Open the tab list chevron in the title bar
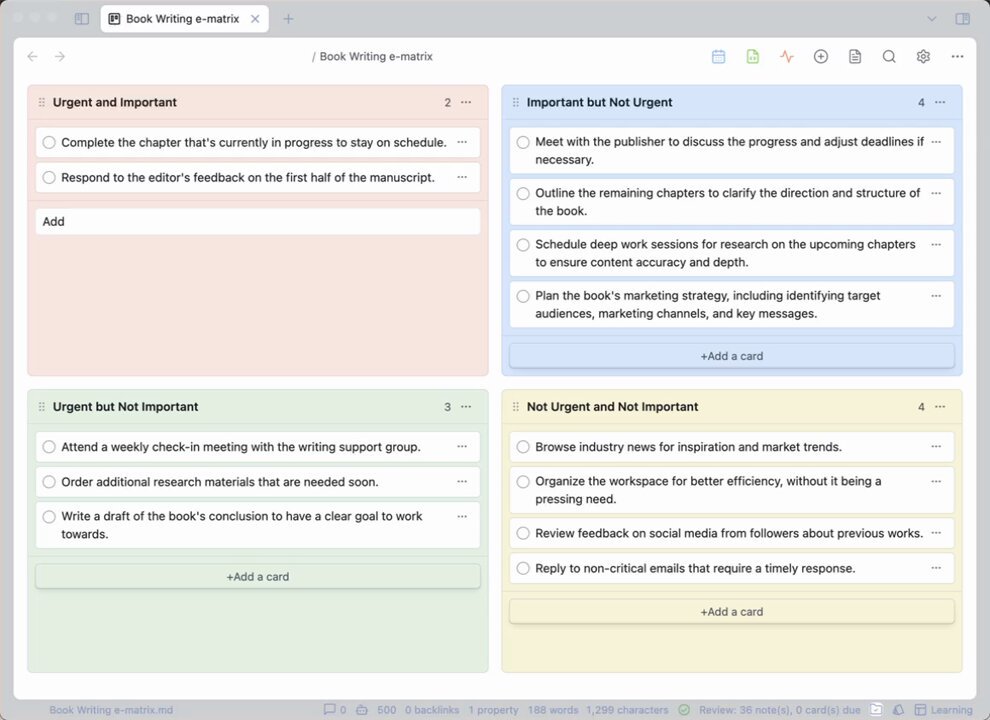The height and width of the screenshot is (720, 990). point(931,19)
